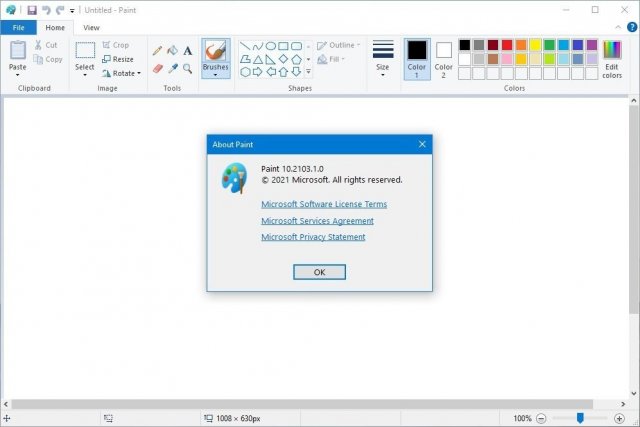
Task: Open Microsoft Privacy Statement link
Action: point(313,237)
